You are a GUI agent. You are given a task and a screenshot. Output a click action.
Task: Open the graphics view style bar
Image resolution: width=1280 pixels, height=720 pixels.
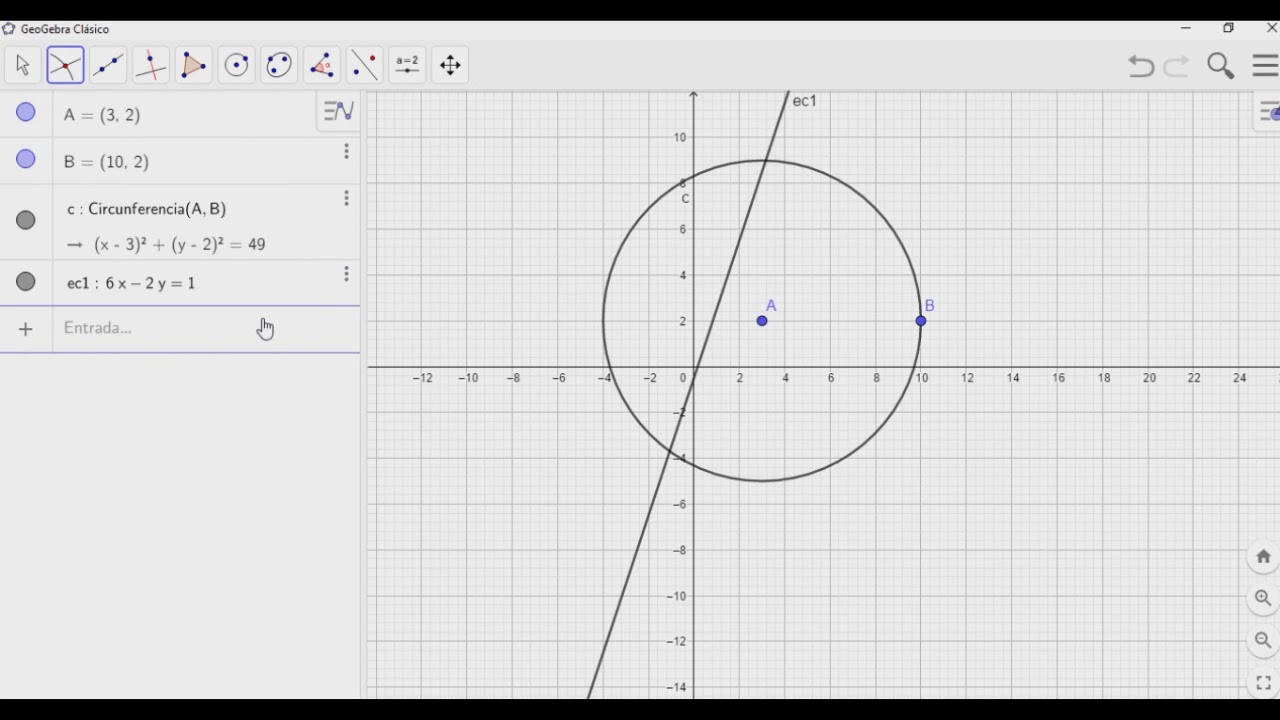click(x=1269, y=112)
